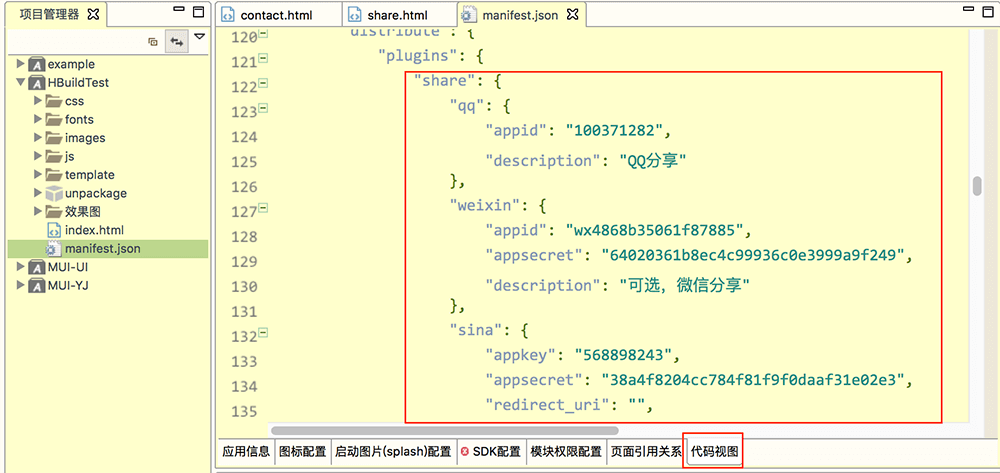Open the 模块权限配置 tab
Screen dimensions: 1000x473
(x=566, y=452)
